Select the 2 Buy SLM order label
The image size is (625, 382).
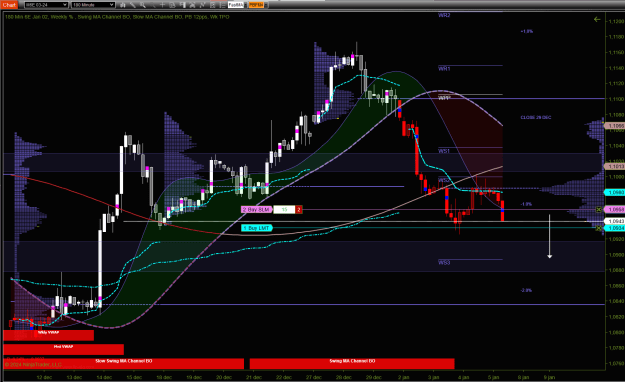click(x=256, y=209)
